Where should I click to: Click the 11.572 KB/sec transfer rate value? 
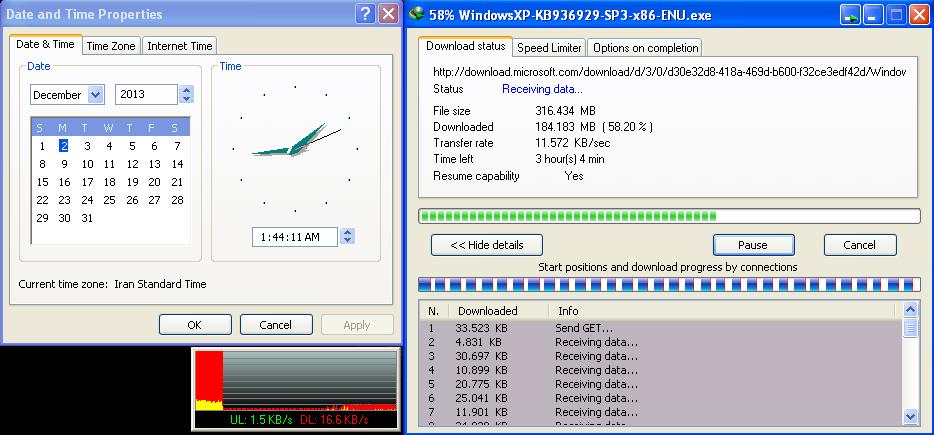pos(572,143)
